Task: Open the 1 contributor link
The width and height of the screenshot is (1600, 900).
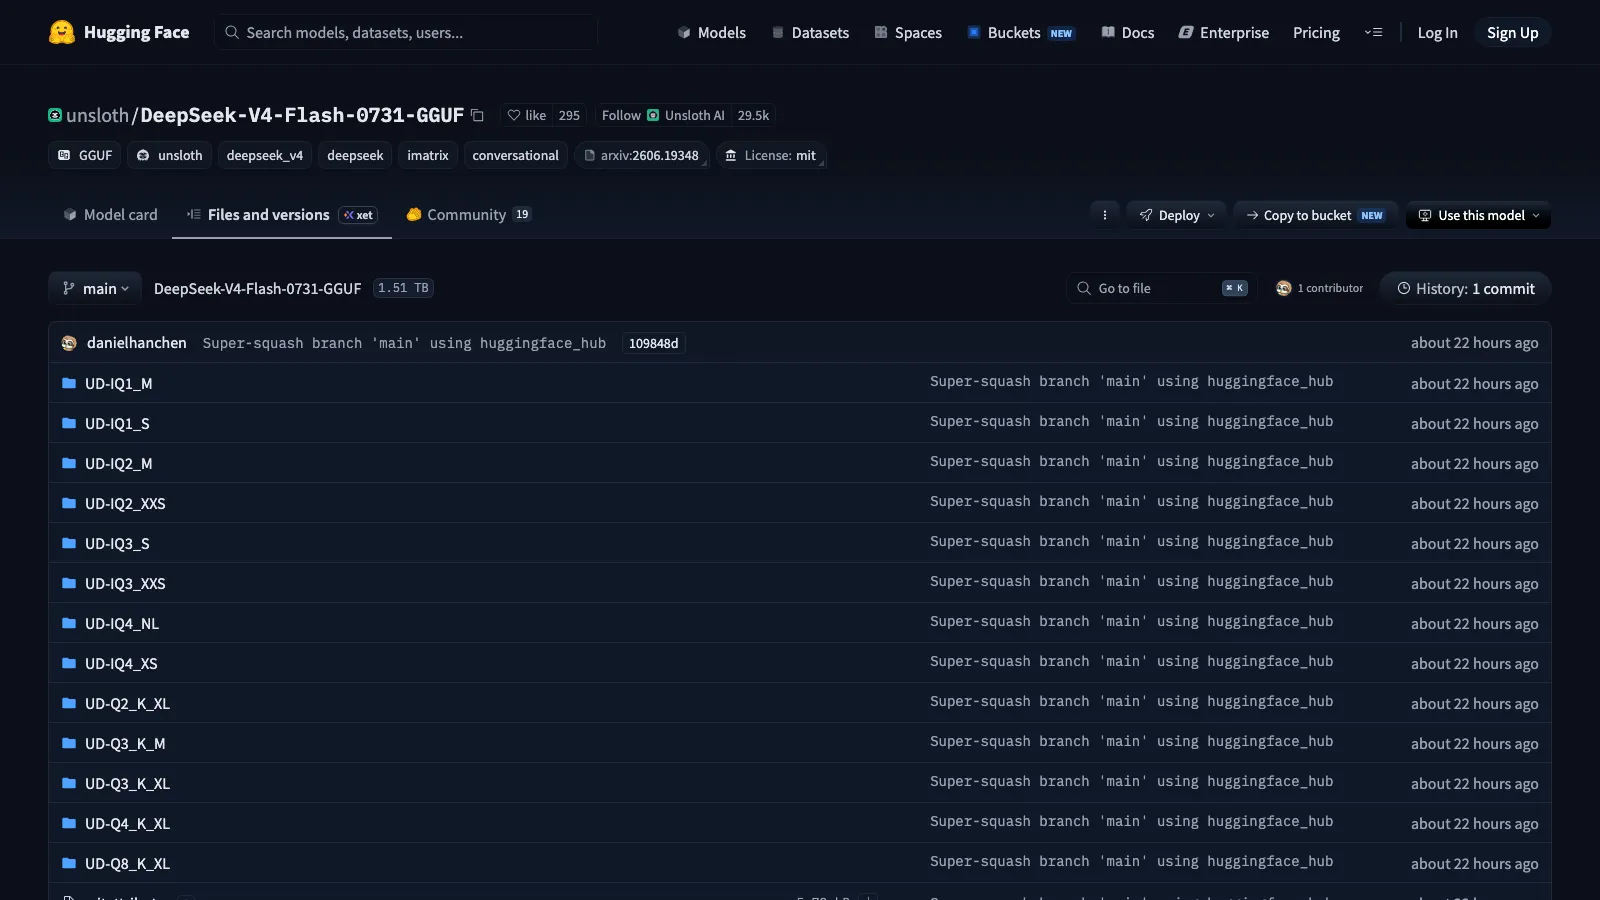Action: (1320, 288)
